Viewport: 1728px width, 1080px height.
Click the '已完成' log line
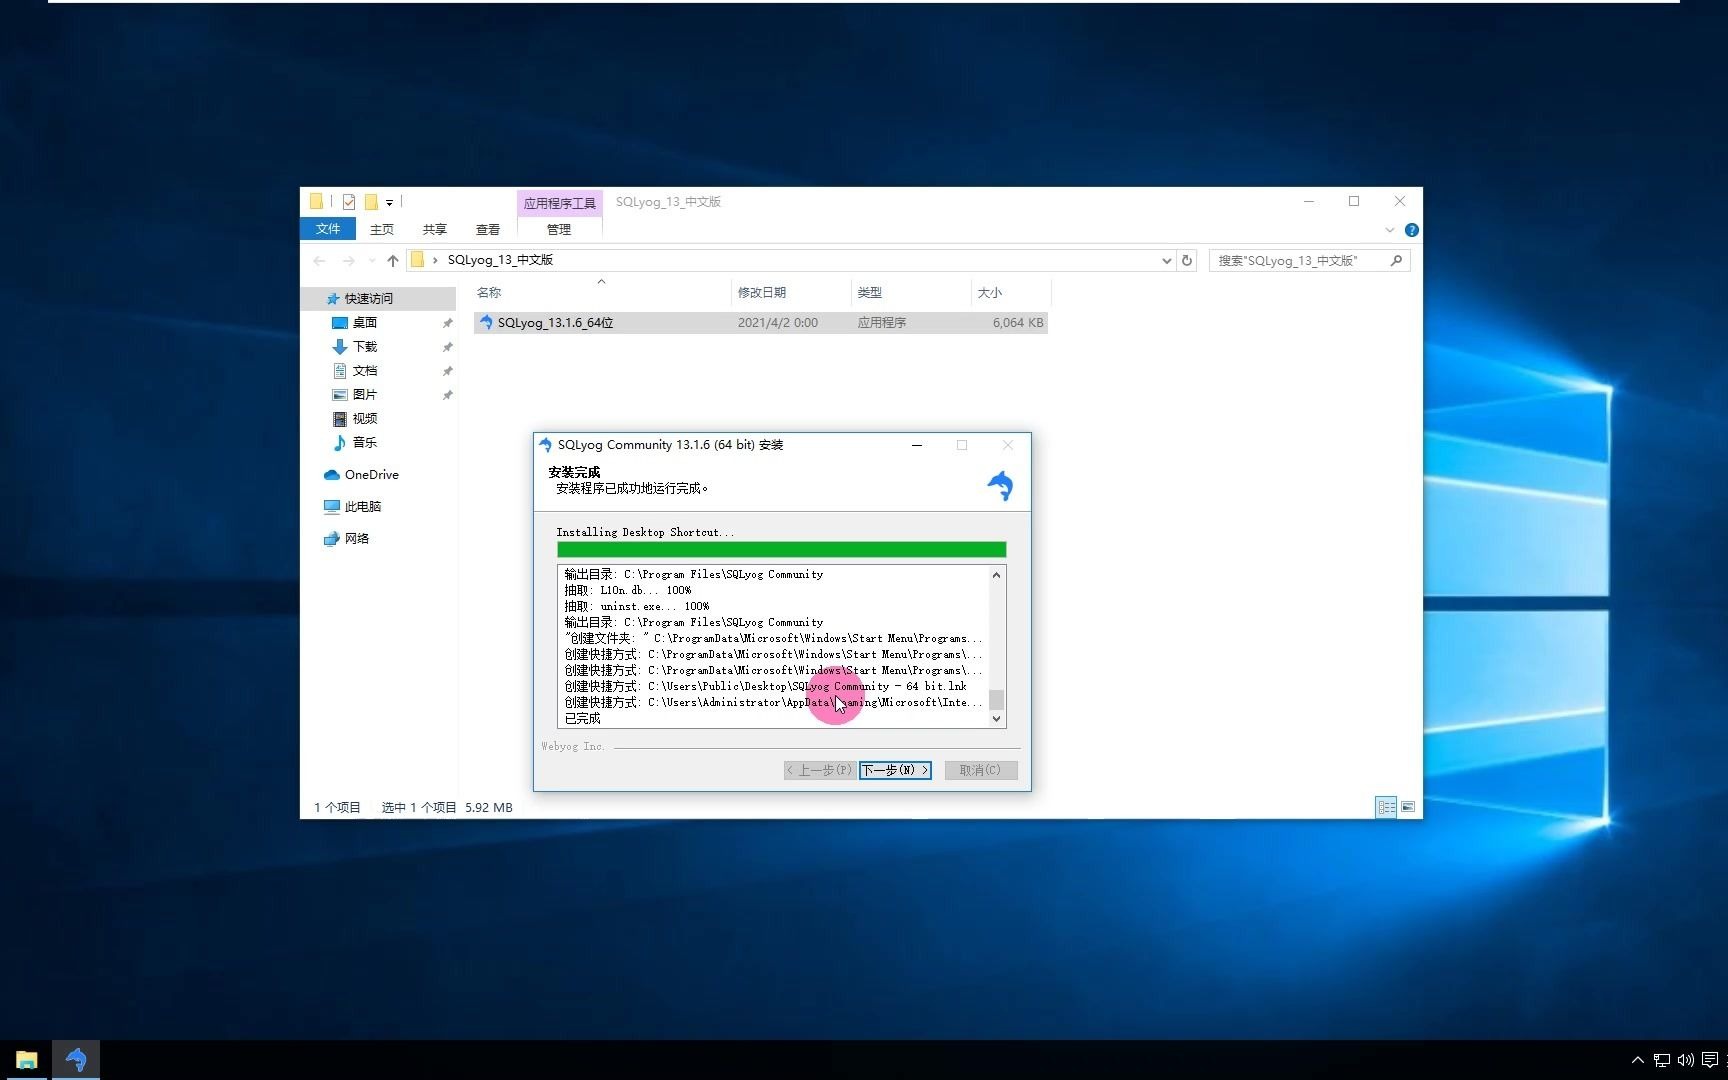click(582, 718)
